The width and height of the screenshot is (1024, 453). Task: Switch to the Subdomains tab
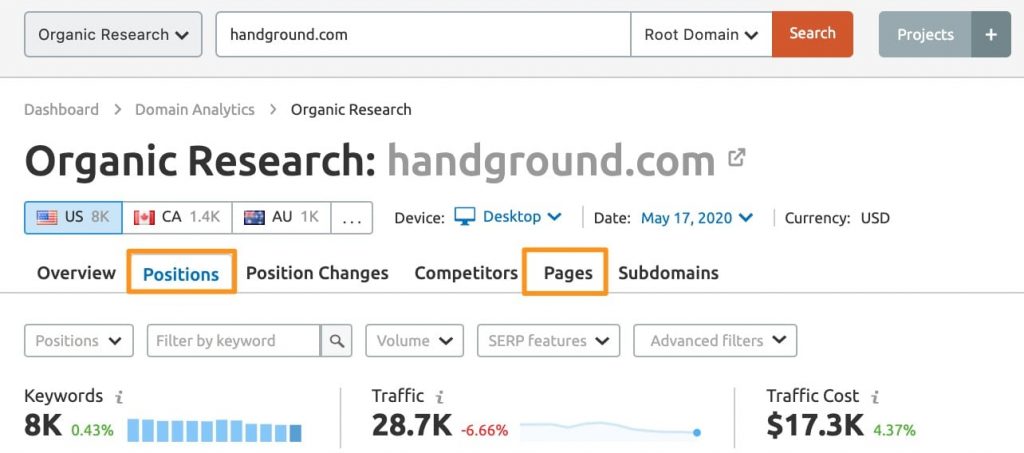[668, 273]
